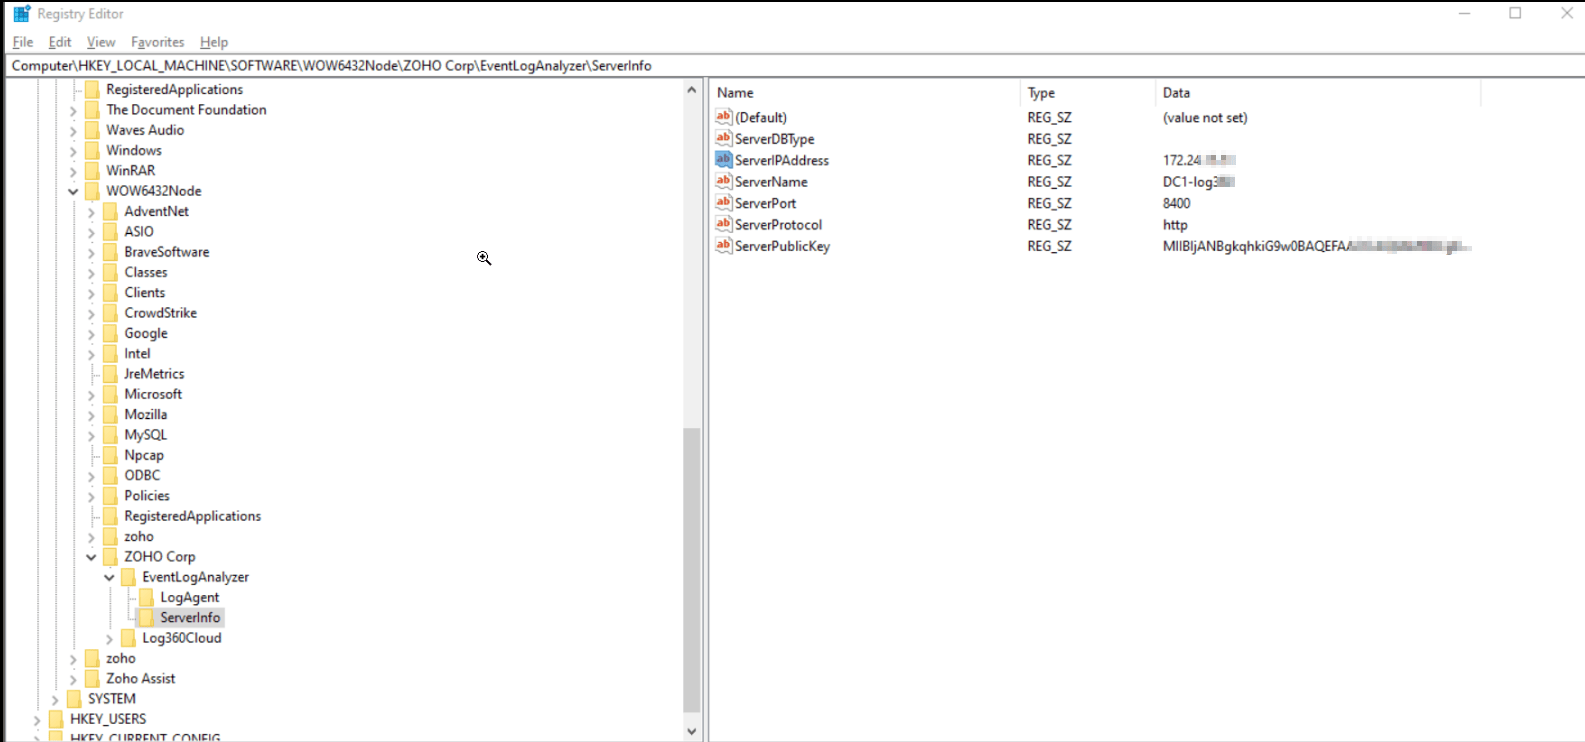Screen dimensions: 1585x742
Task: Click the ServerProtocol value icon
Action: (724, 224)
